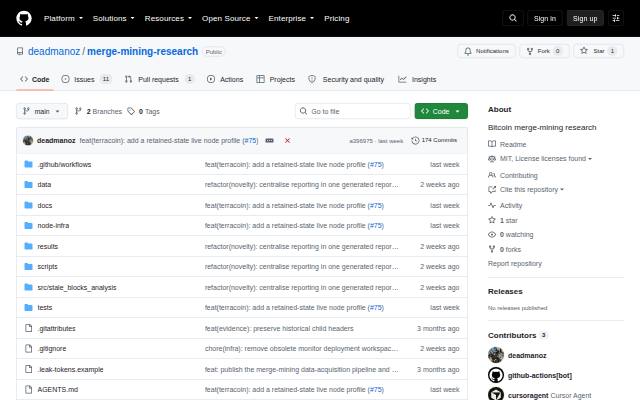Open the #75 link in docs row

[x=376, y=205]
